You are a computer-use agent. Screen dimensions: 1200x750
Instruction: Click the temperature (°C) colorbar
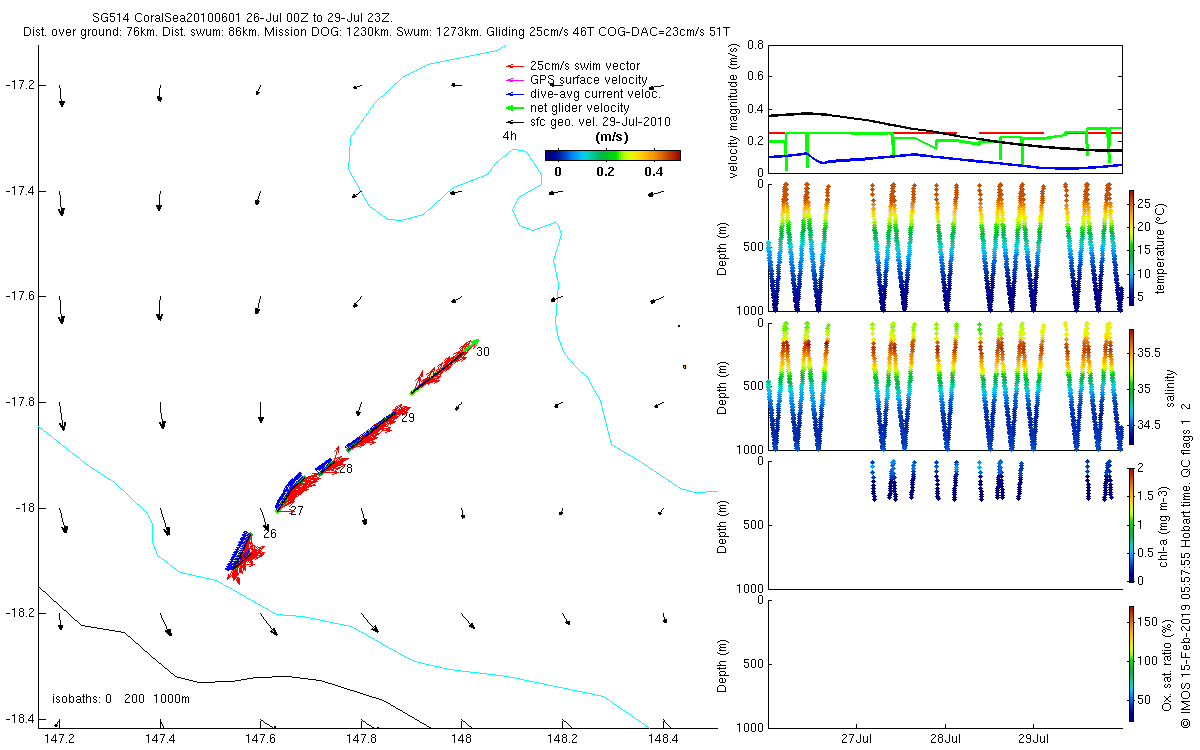coord(1131,247)
